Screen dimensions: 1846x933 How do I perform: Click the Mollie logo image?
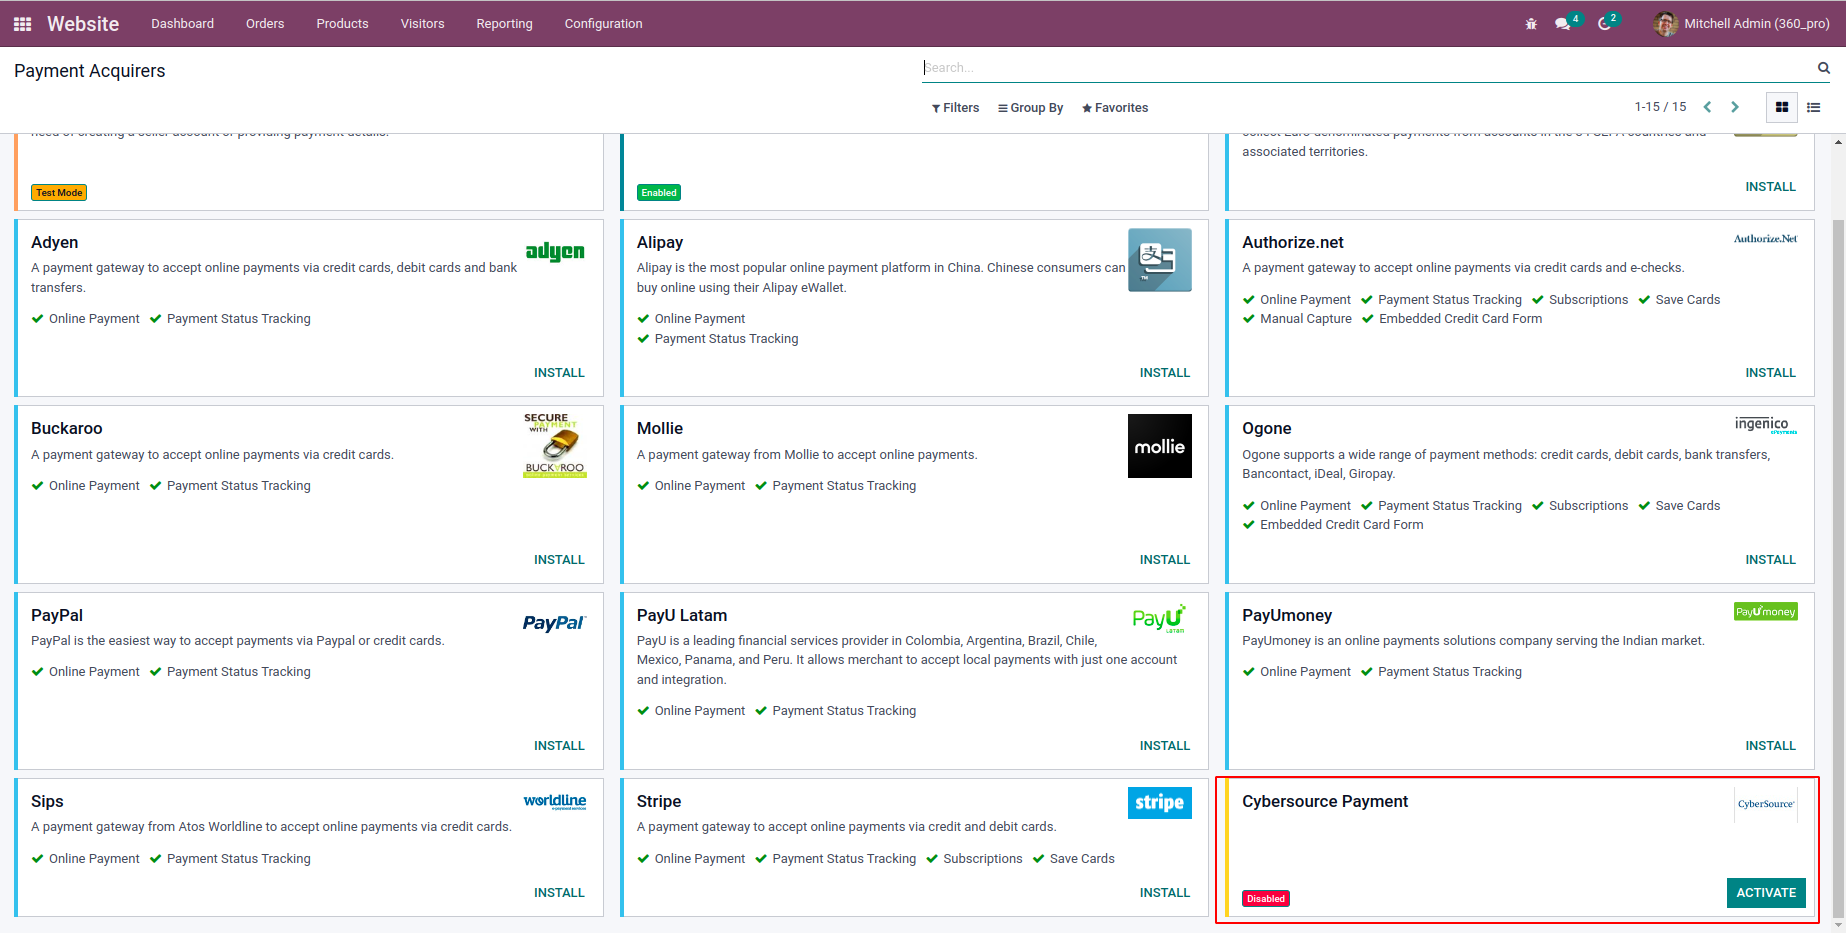(1159, 446)
